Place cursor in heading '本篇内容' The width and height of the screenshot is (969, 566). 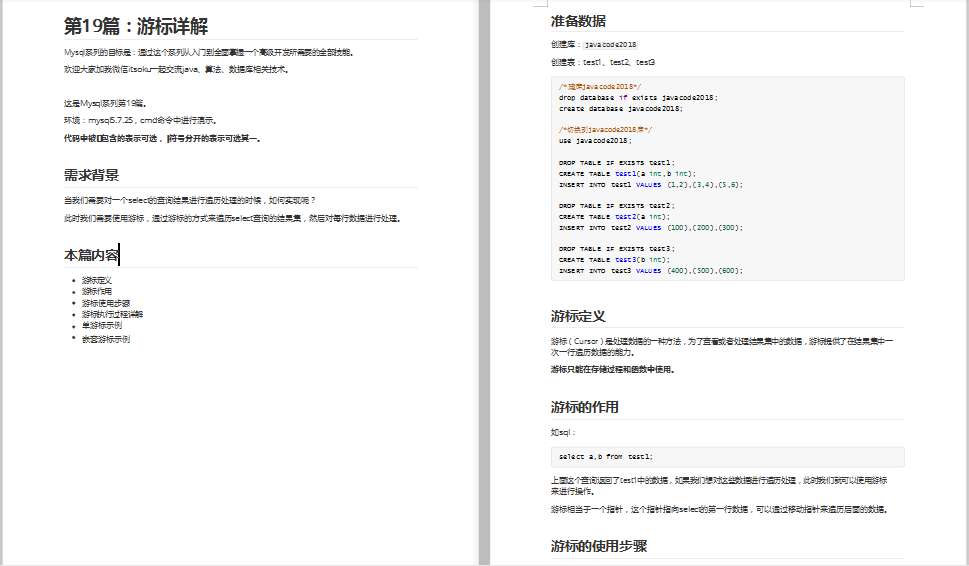[91, 255]
